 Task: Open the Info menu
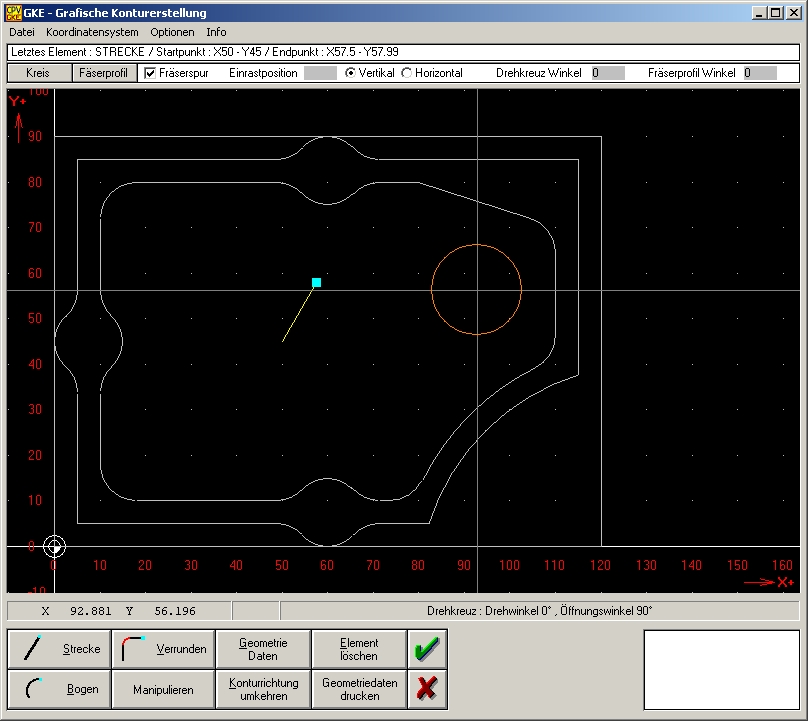click(216, 32)
